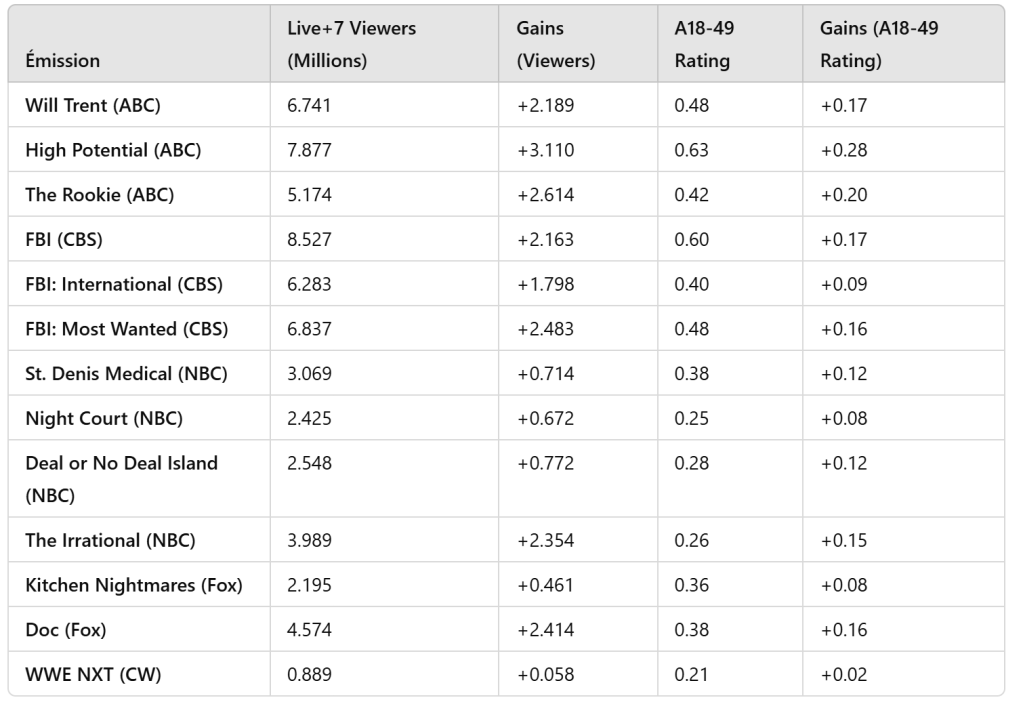Click The Rookie (ABC) show name
The width and height of the screenshot is (1023, 702).
[x=99, y=195]
